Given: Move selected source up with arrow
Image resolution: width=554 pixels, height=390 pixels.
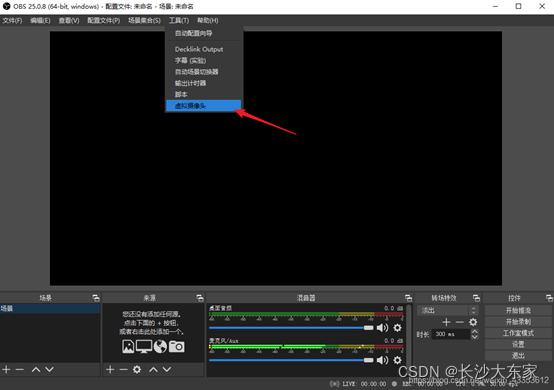Looking at the screenshot, I should click(153, 370).
